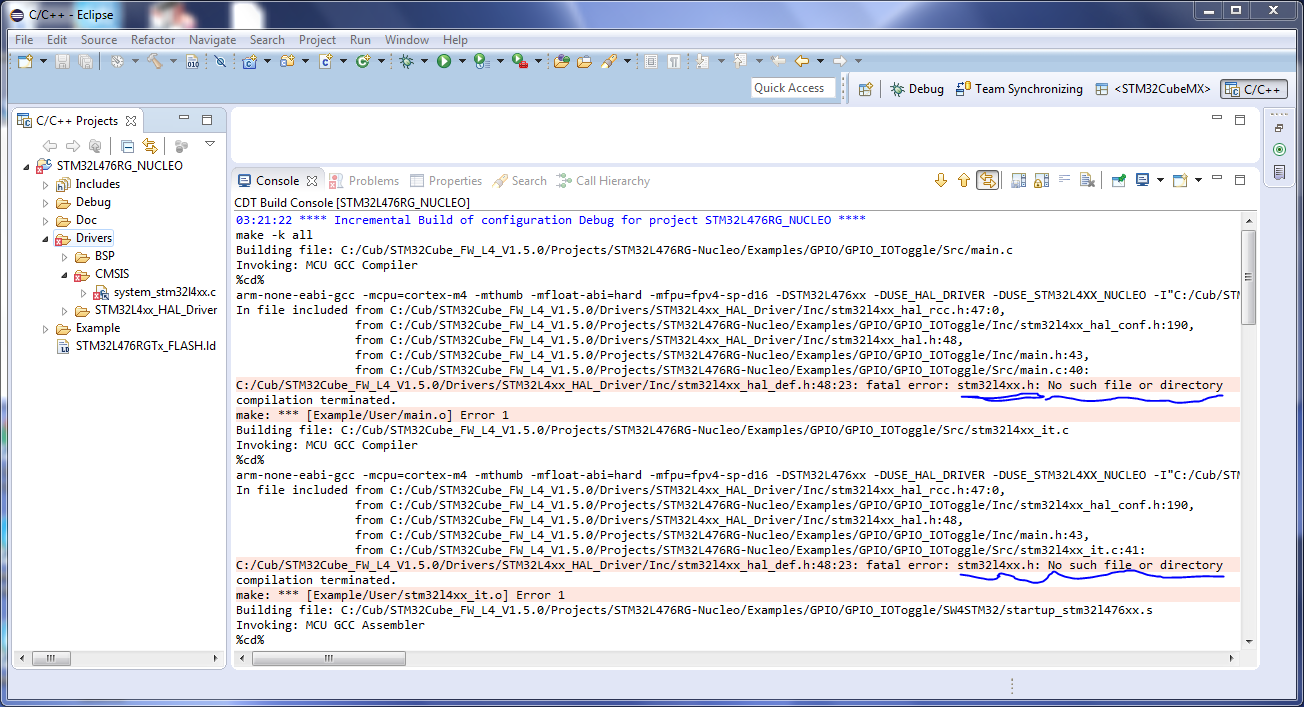
Task: Toggle Link with Editor in Projects panel
Action: 150,146
